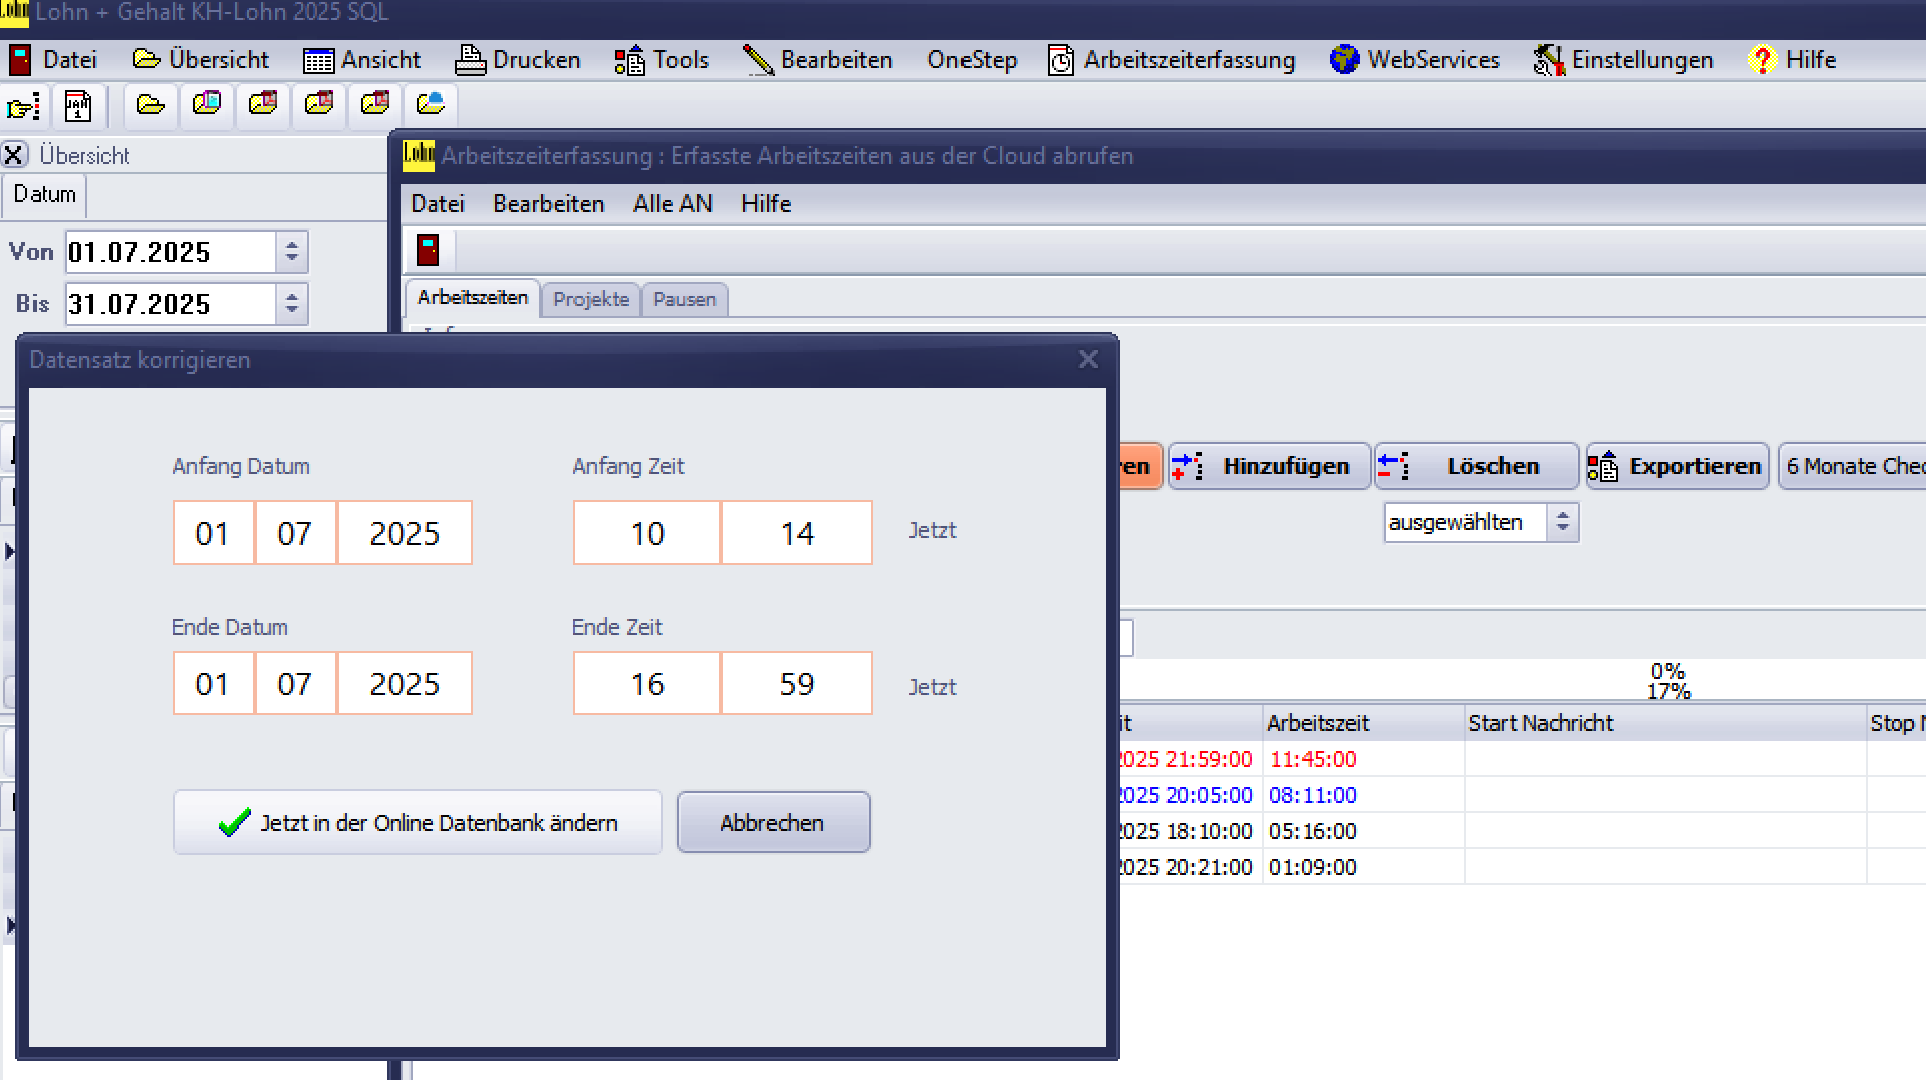Click the Ende Datum year field
This screenshot has height=1080, width=1926.
[405, 684]
